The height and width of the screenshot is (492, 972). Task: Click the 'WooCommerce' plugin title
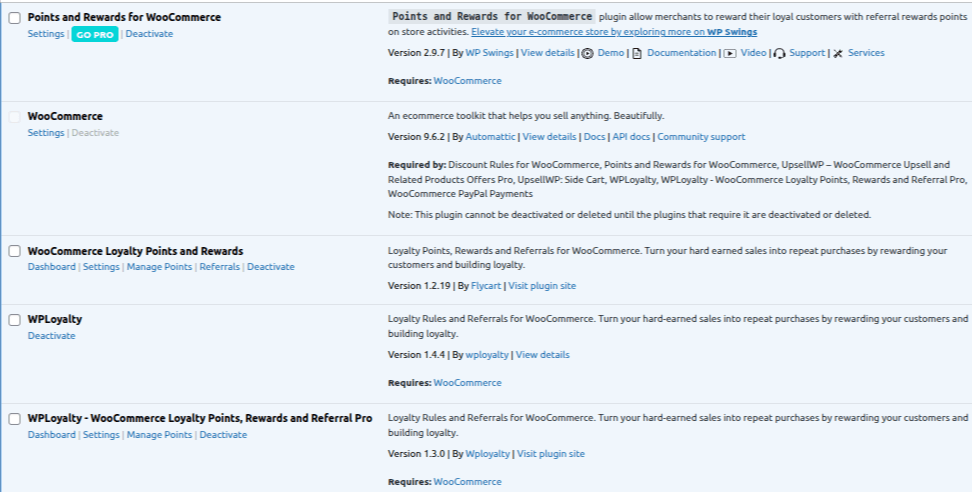pos(65,116)
